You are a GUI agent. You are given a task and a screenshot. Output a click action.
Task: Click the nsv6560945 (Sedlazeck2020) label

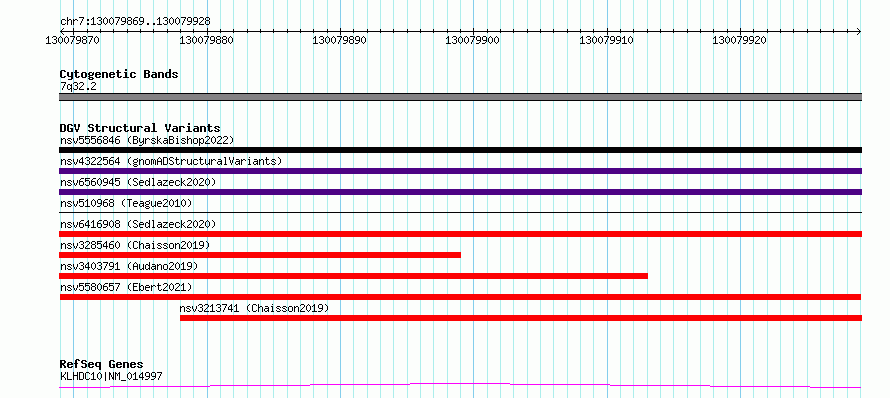138,182
